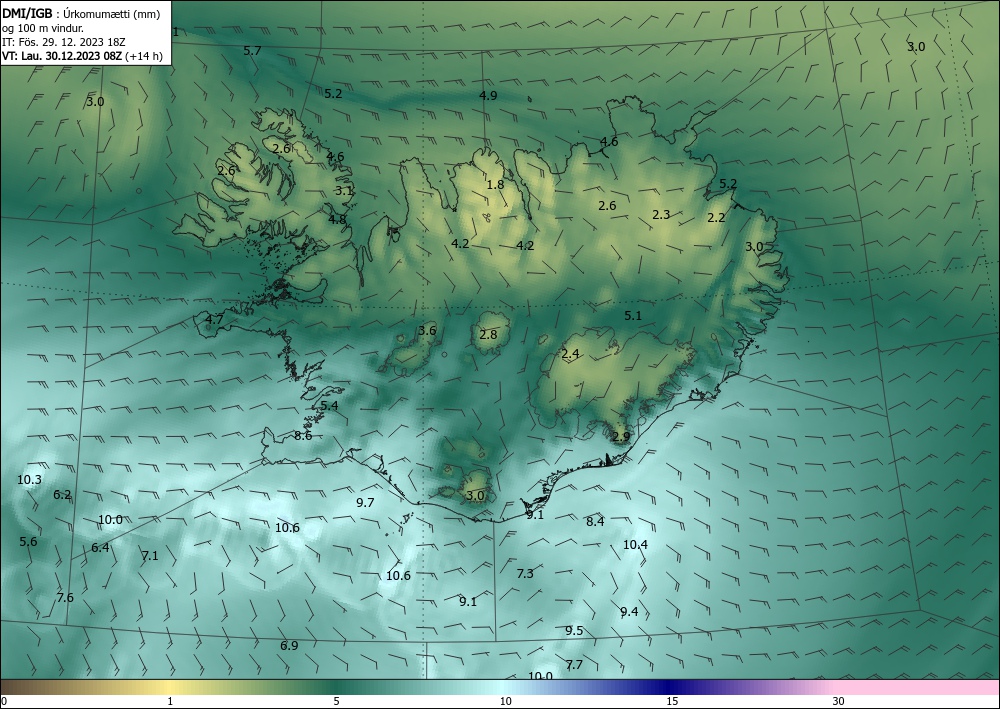Viewport: 1000px width, 709px height.
Task: Click the 1.8 value in north Iceland
Action: 496,185
